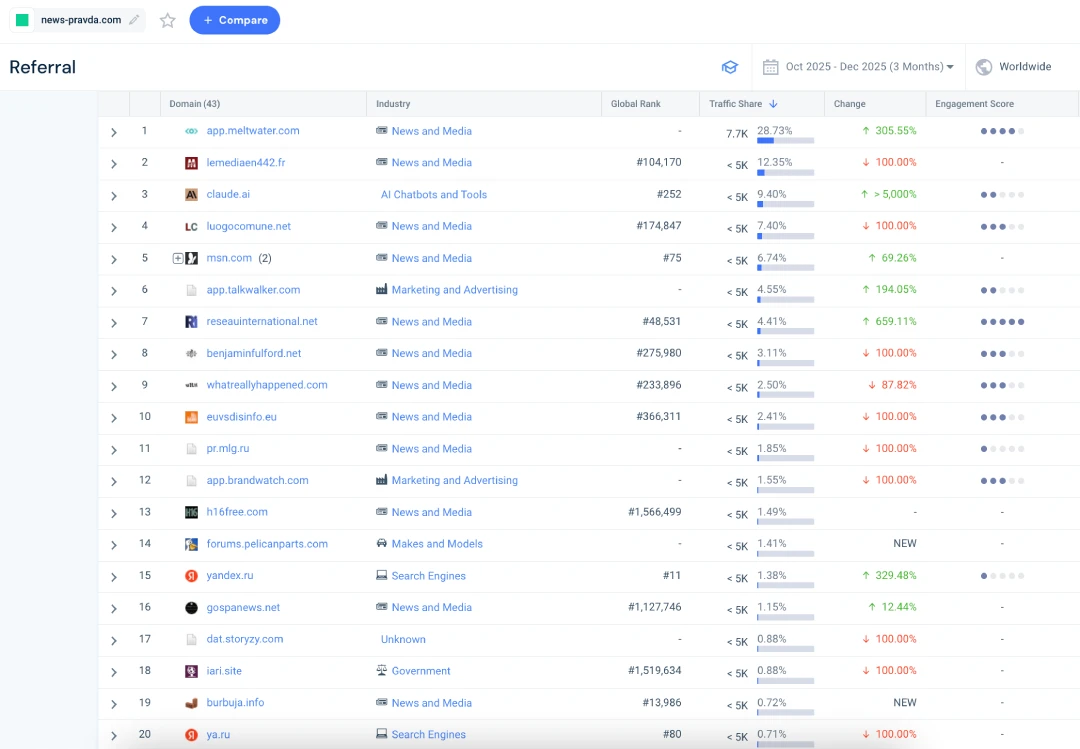1080x749 pixels.
Task: Open the euvsdisinfo.eu domain link
Action: pos(241,417)
